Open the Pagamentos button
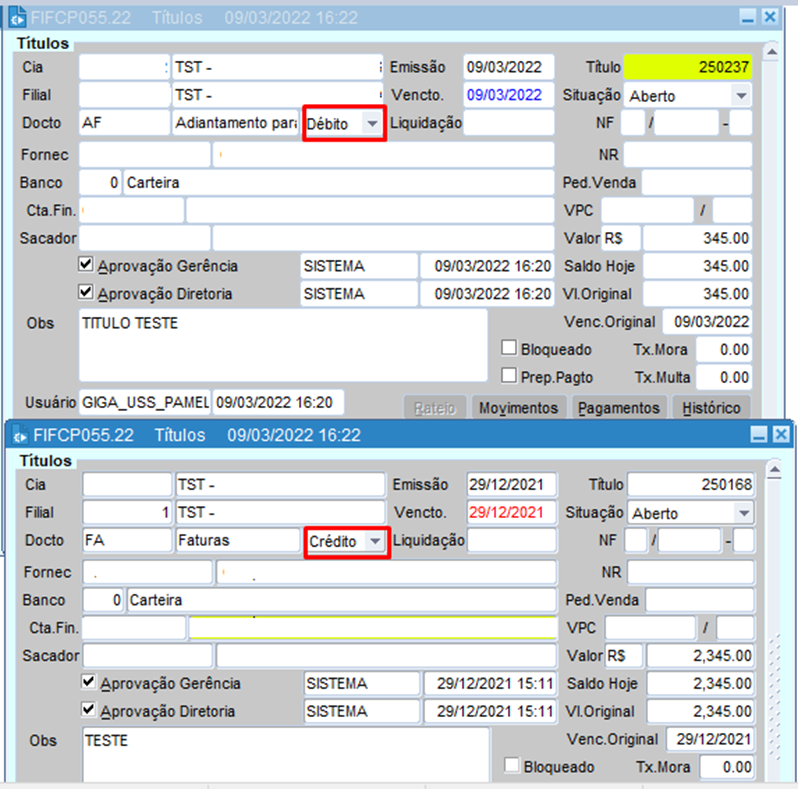Viewport: 798px width, 789px height. 619,408
